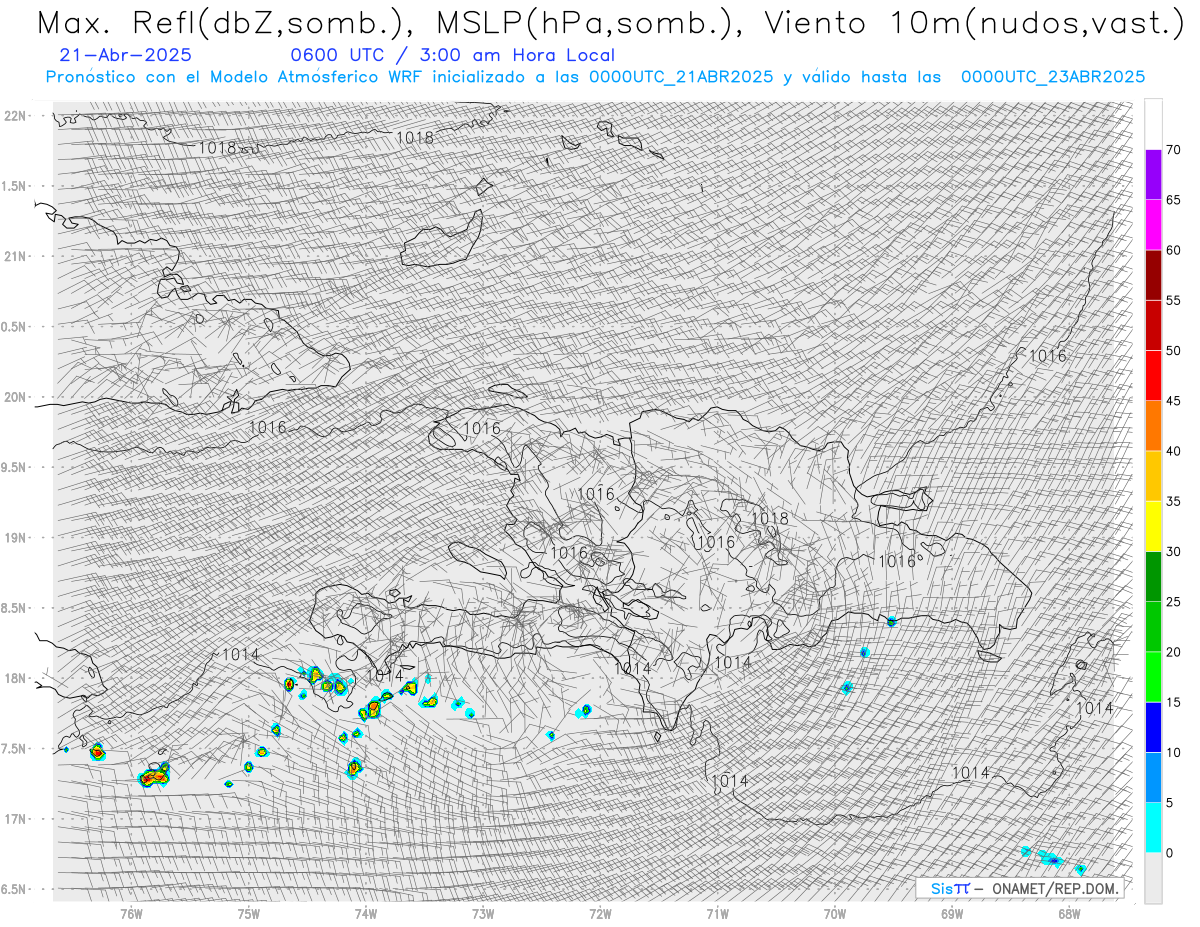Click the cyan 0–5 dBZ color band
The width and height of the screenshot is (1200, 927).
tap(1153, 827)
